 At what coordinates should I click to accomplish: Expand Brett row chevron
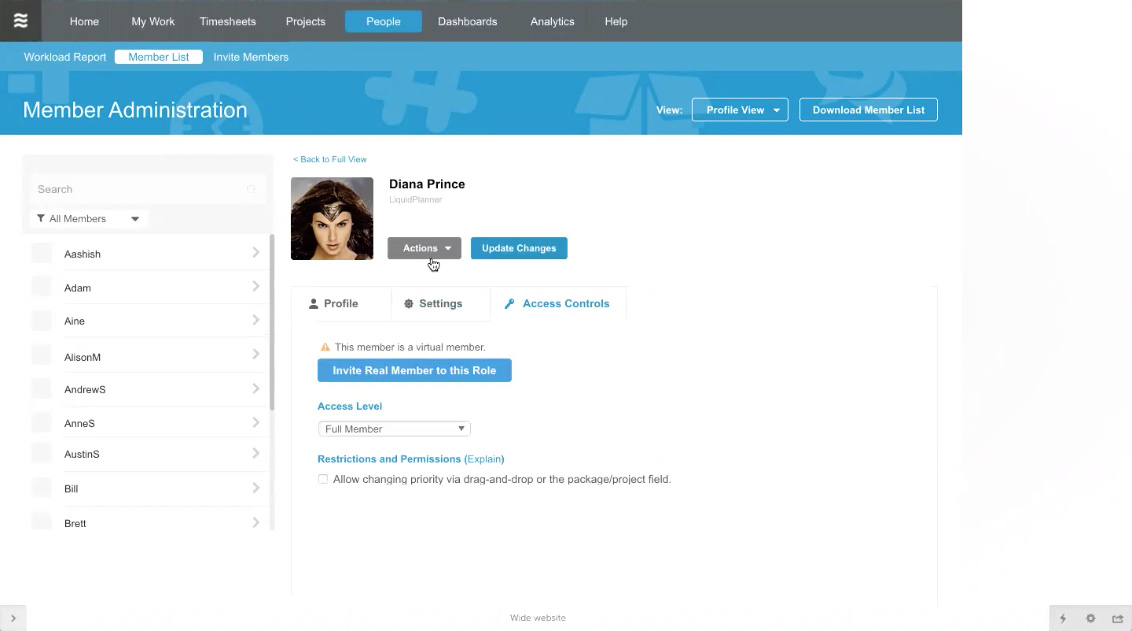pos(256,522)
